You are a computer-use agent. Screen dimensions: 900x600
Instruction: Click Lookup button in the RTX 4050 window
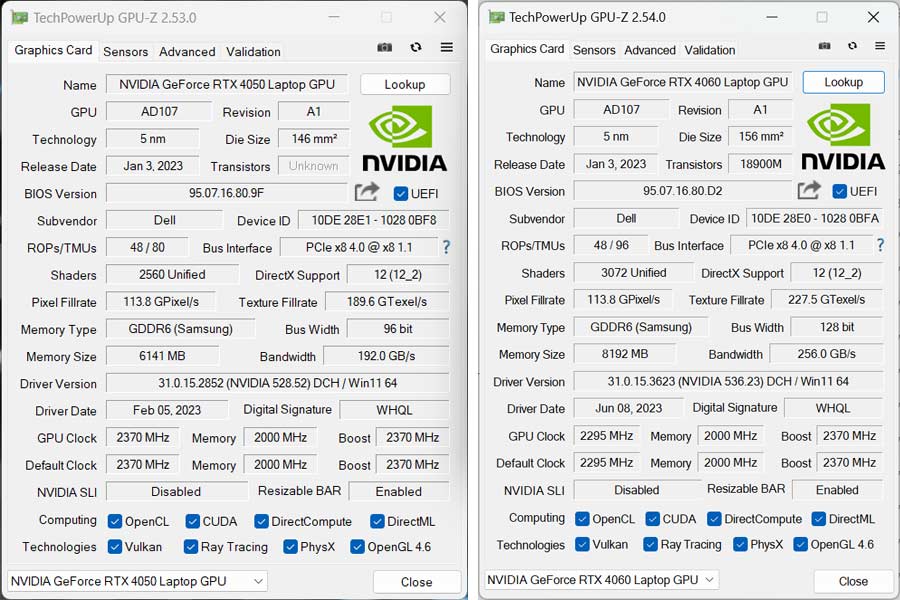[x=405, y=84]
